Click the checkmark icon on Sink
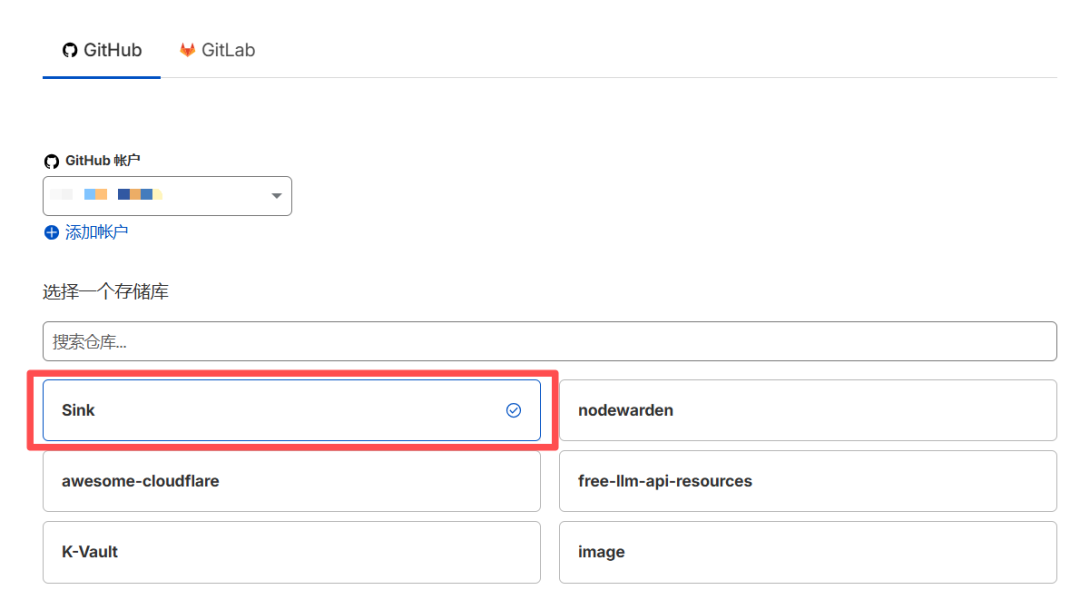The image size is (1080, 590). pyautogui.click(x=514, y=410)
